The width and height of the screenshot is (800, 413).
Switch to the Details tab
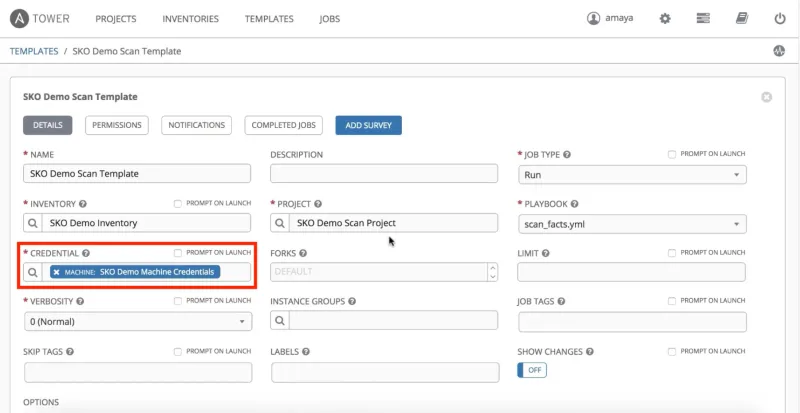[47, 125]
